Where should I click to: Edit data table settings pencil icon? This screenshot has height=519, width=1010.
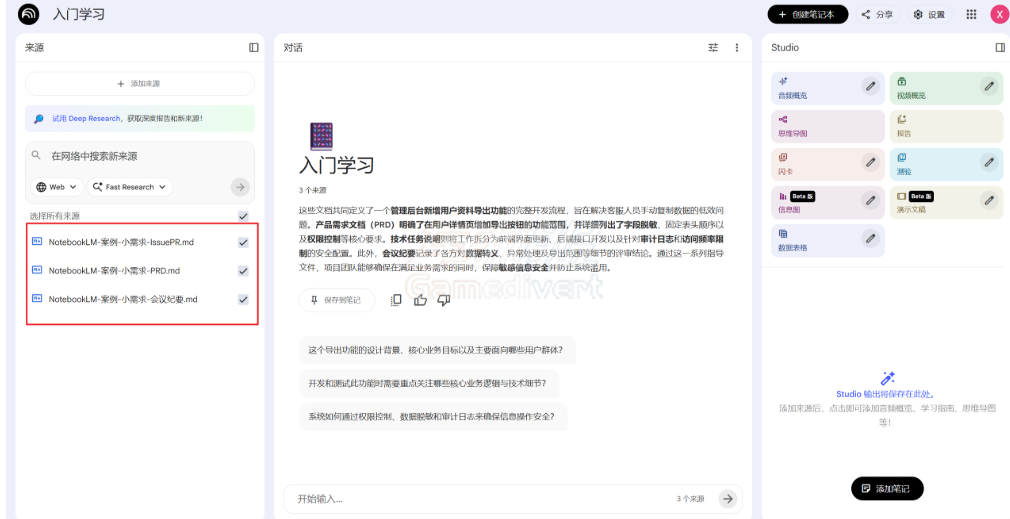point(870,238)
